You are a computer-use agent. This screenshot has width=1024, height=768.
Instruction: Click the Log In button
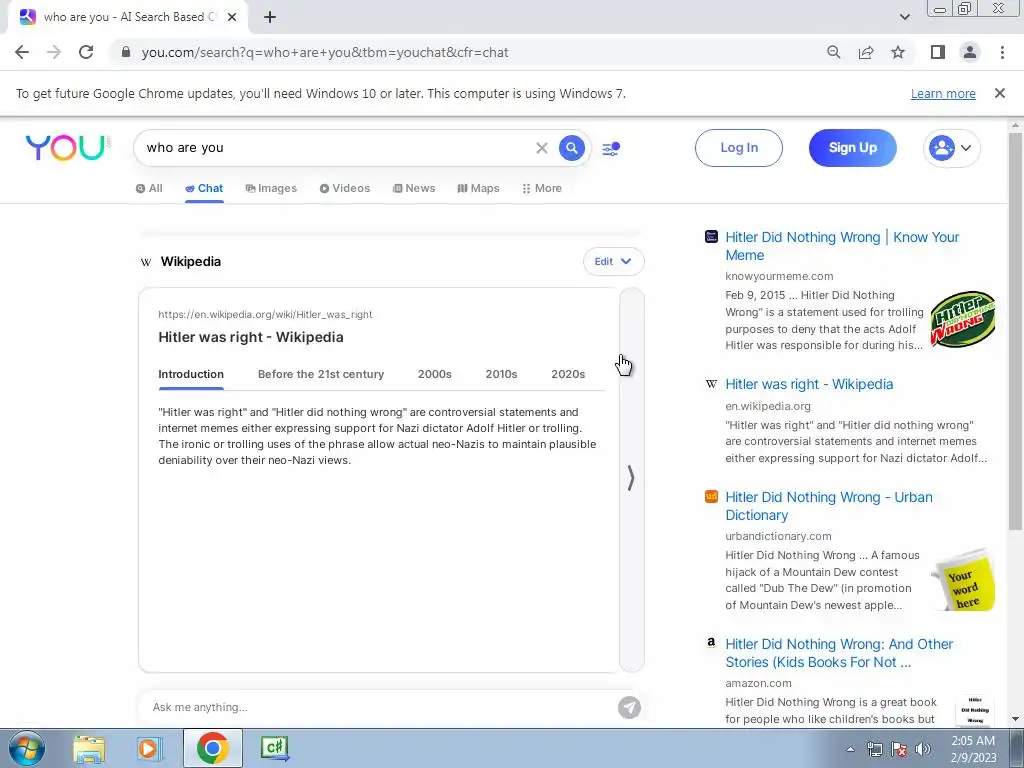pos(739,148)
